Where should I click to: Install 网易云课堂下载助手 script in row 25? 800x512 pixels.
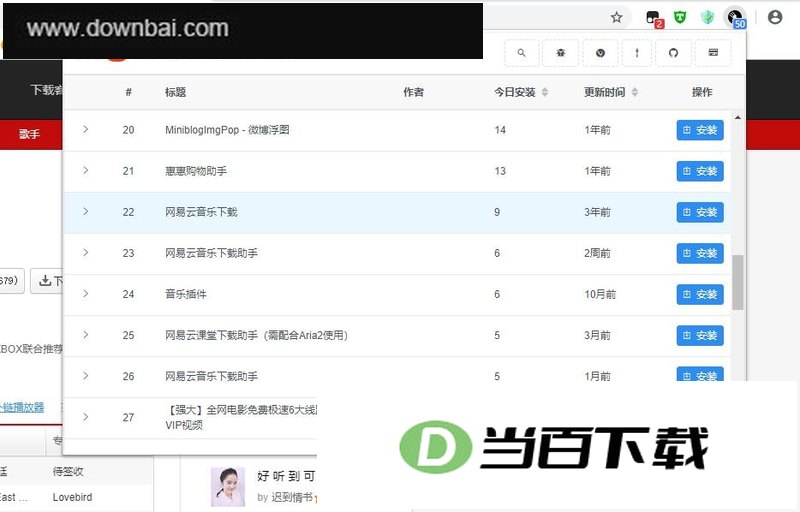coord(700,336)
